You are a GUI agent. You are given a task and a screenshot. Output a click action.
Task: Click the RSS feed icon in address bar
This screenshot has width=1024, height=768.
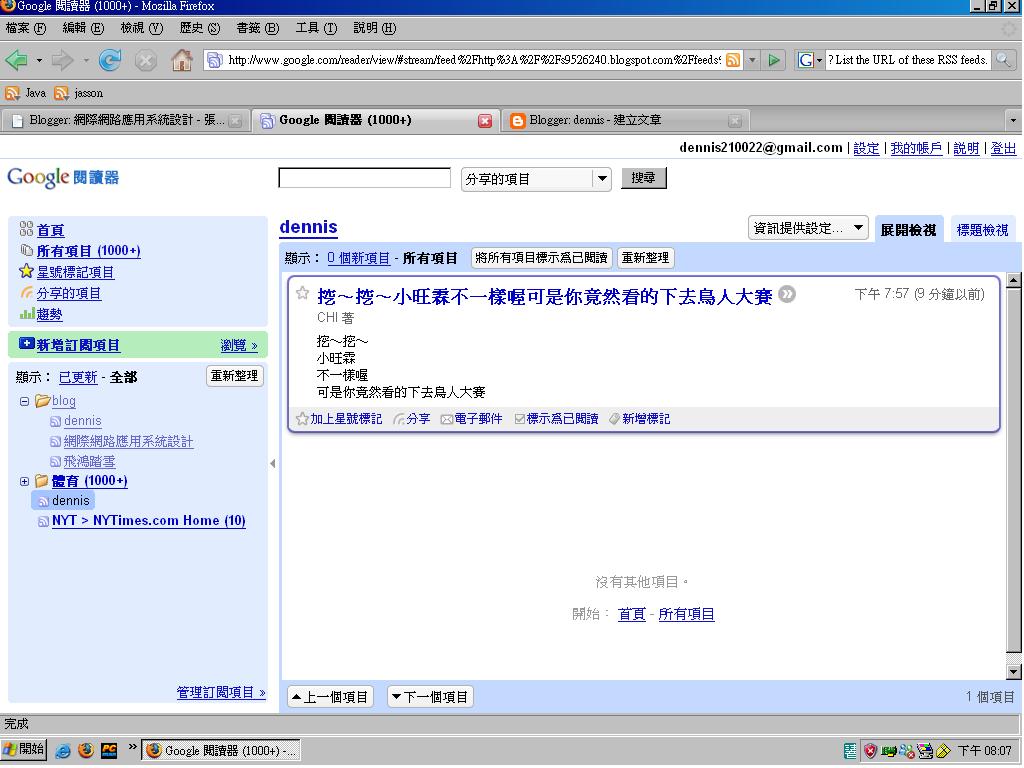point(733,60)
